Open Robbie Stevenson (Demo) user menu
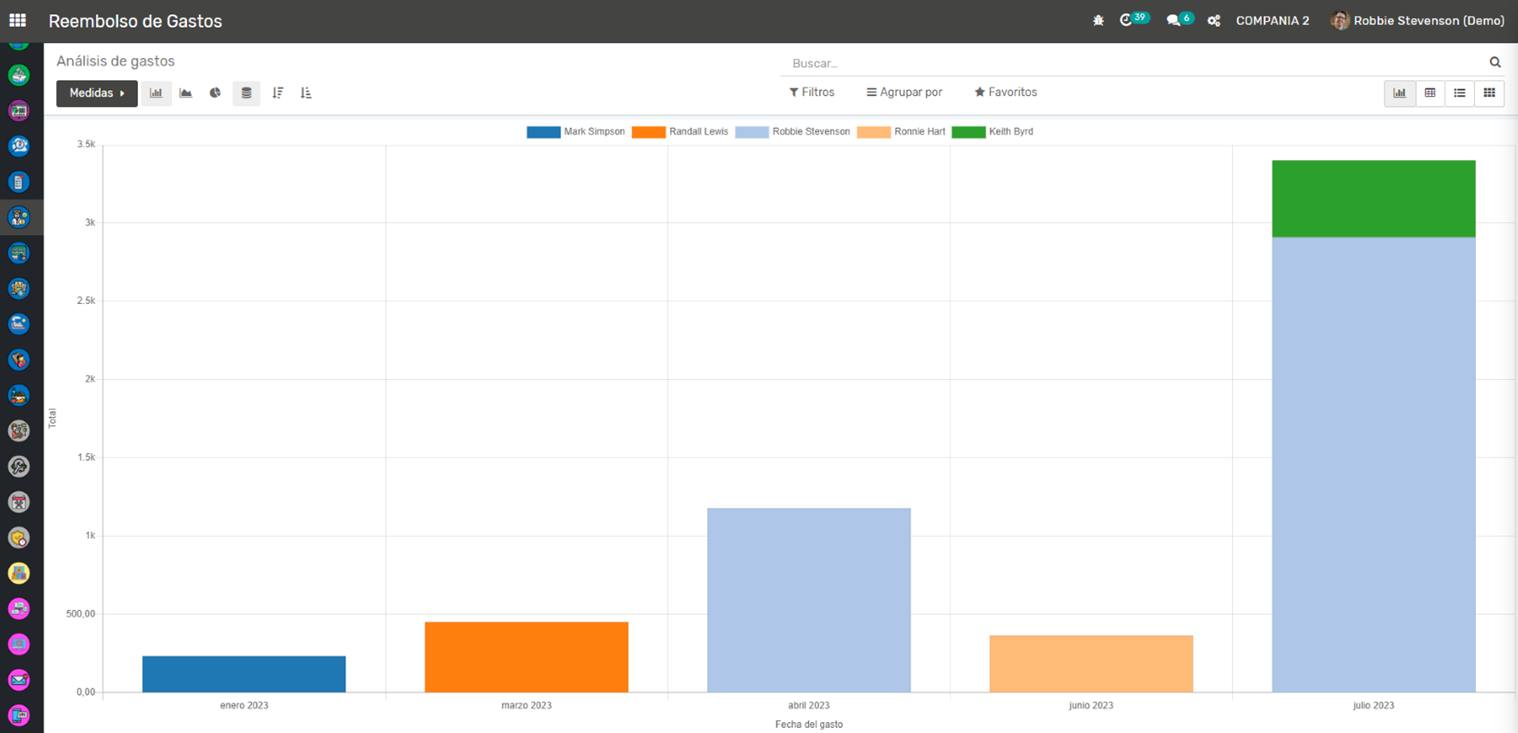 (1417, 21)
